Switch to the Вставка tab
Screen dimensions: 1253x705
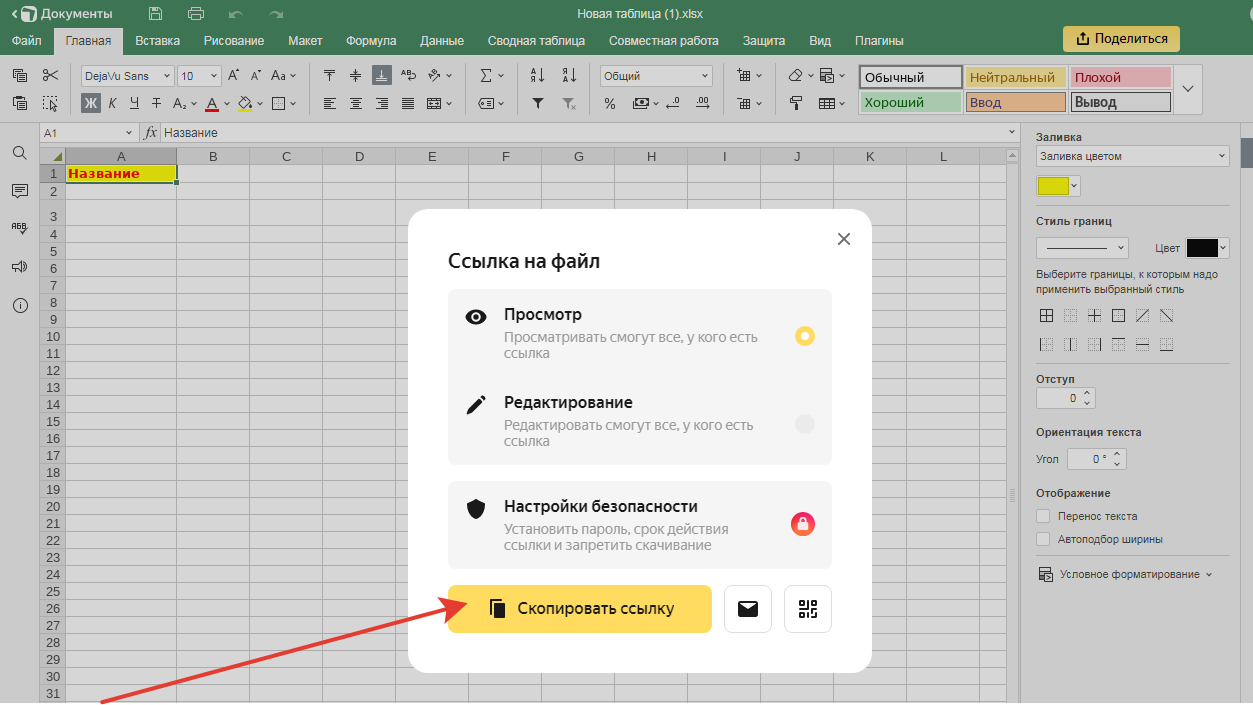[x=158, y=41]
